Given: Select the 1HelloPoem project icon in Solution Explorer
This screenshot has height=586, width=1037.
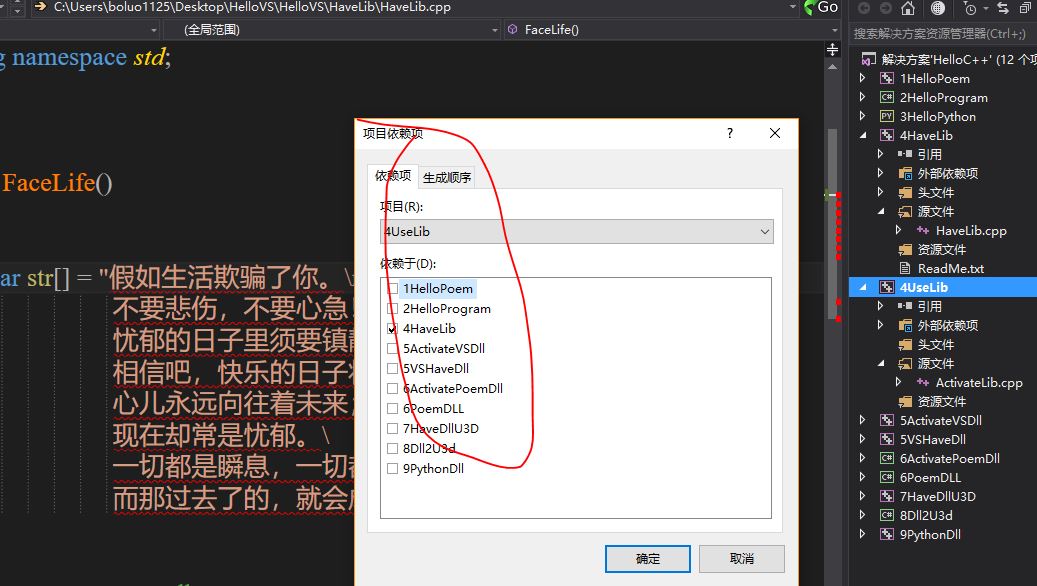Looking at the screenshot, I should click(887, 79).
